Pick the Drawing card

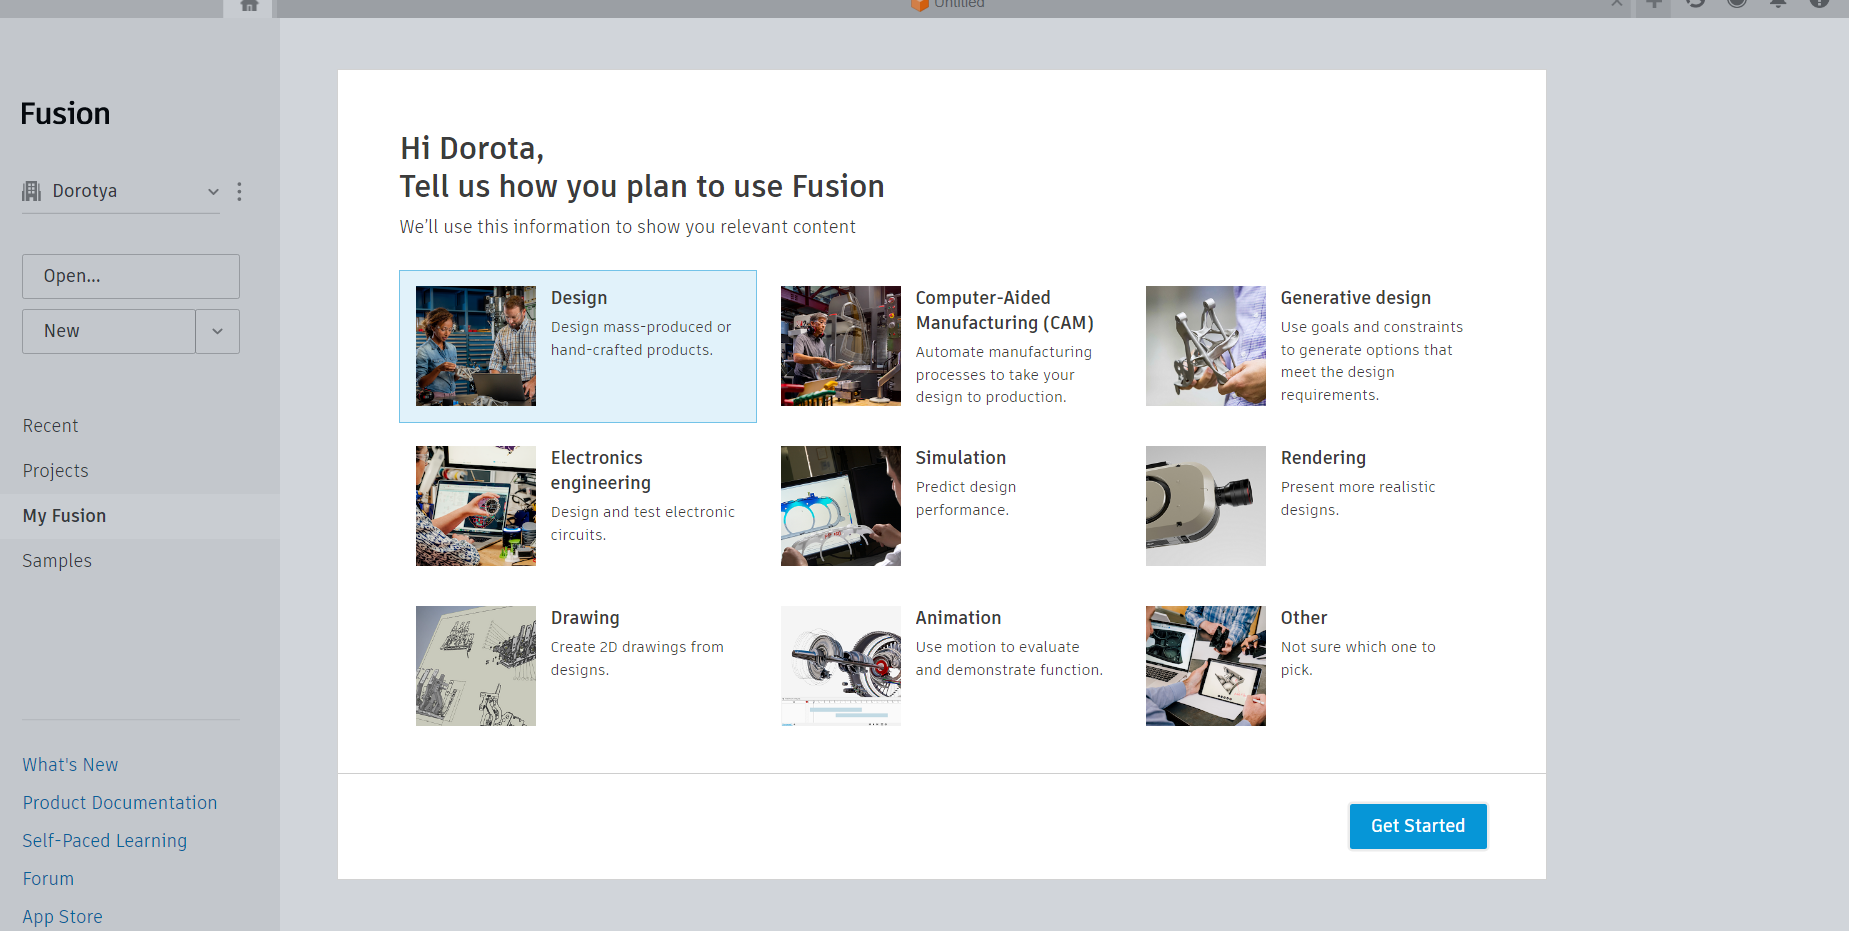[x=578, y=666]
